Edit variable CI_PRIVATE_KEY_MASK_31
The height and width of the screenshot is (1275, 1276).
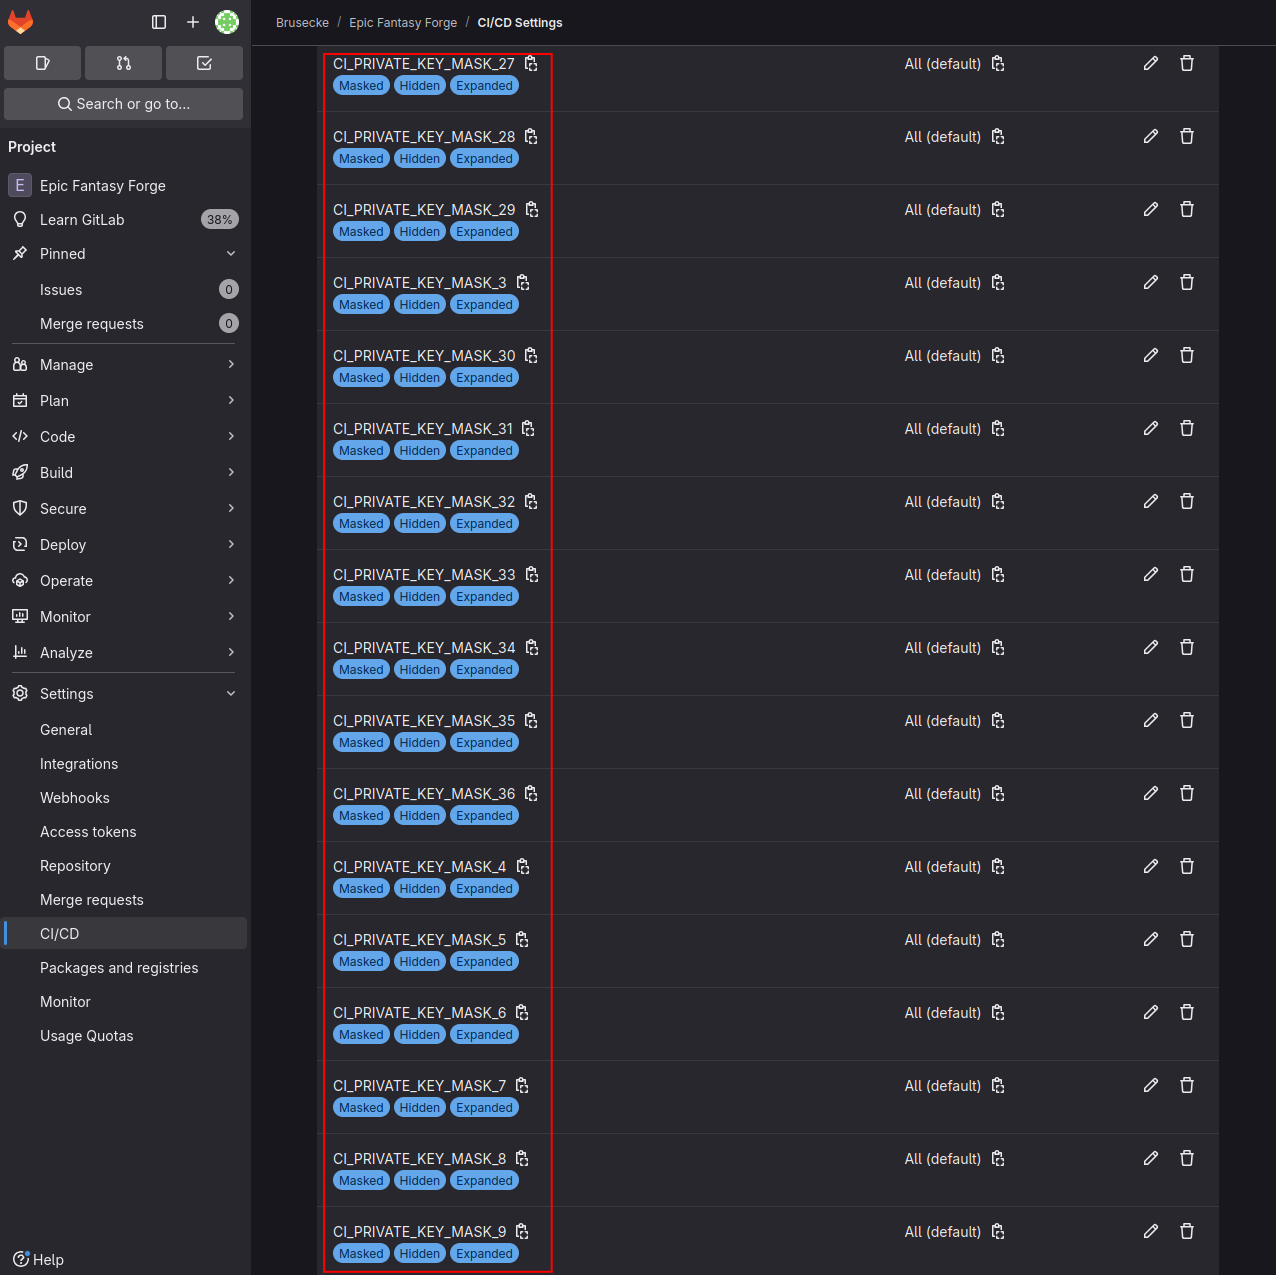[x=1151, y=428]
